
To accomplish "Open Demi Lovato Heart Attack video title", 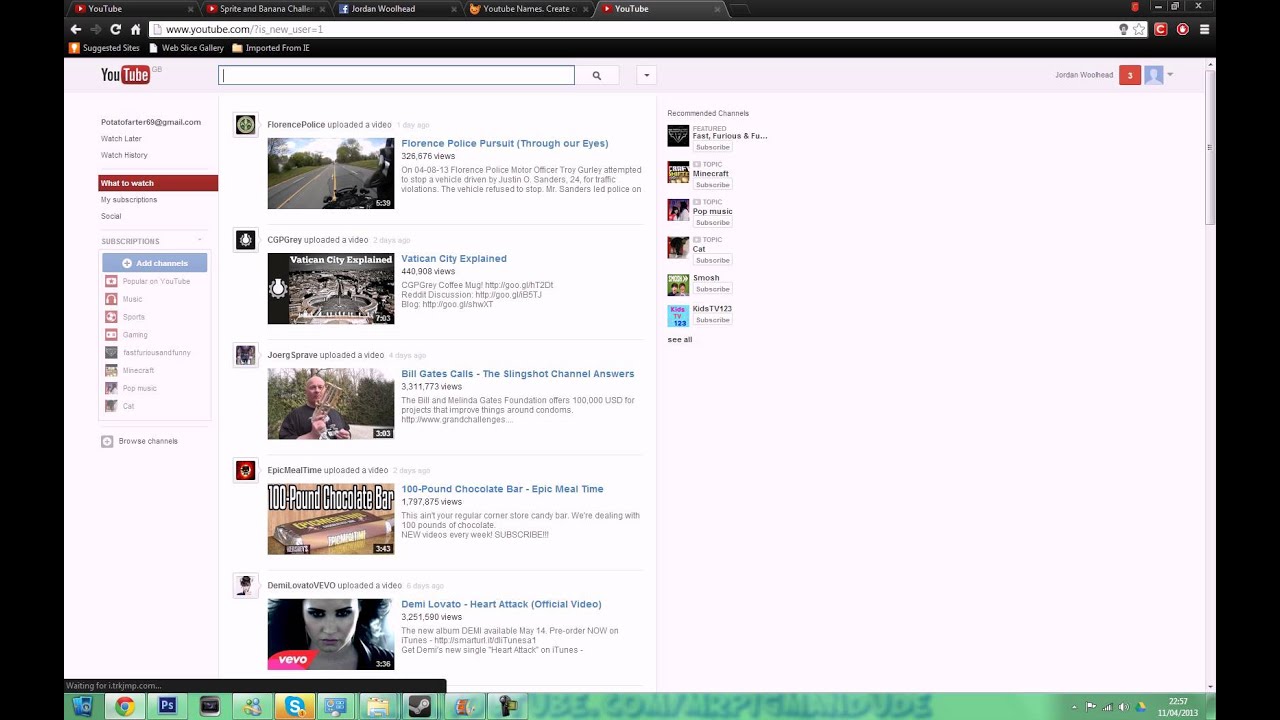I will pos(501,604).
